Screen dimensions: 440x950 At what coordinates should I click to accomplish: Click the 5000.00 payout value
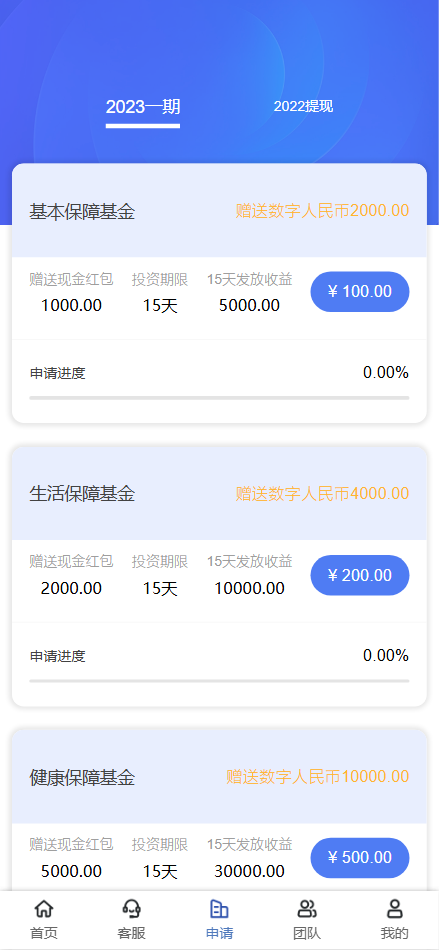pyautogui.click(x=250, y=305)
